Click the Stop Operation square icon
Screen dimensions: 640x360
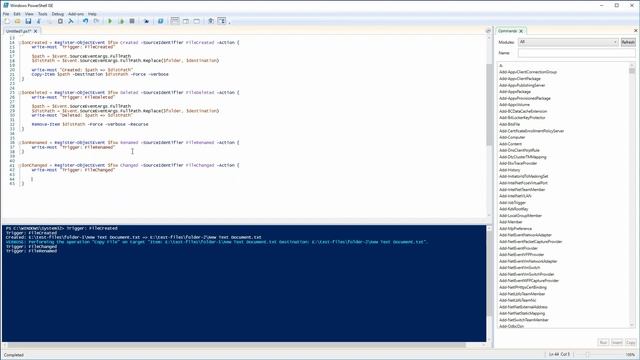pos(132,21)
